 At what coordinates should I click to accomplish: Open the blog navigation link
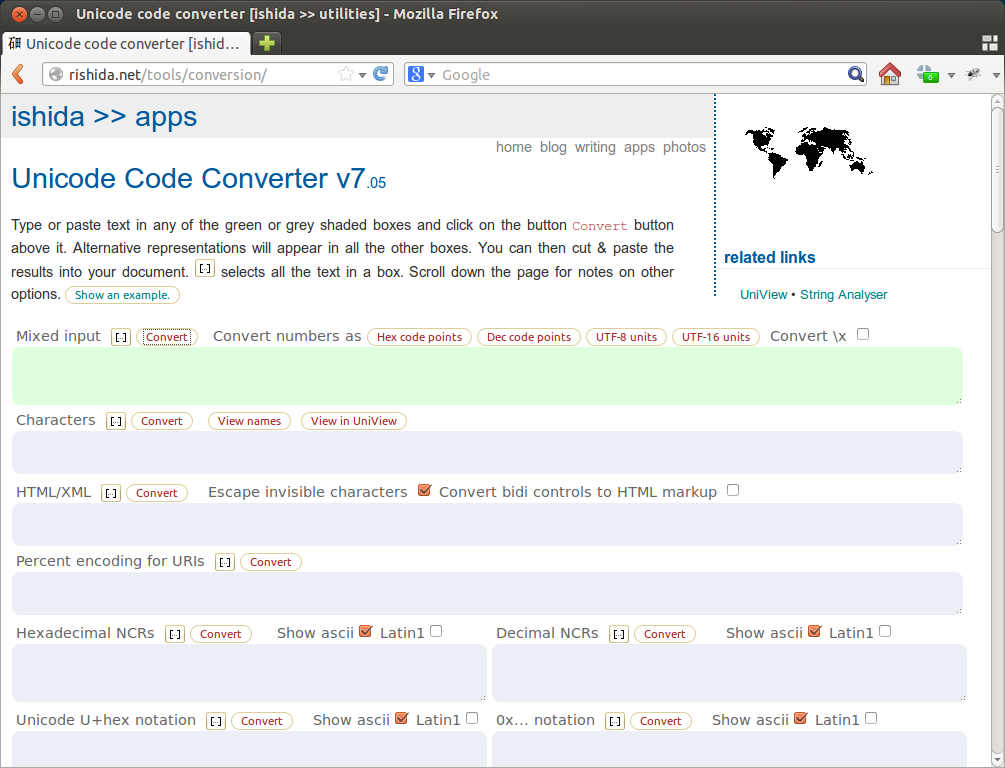click(553, 147)
